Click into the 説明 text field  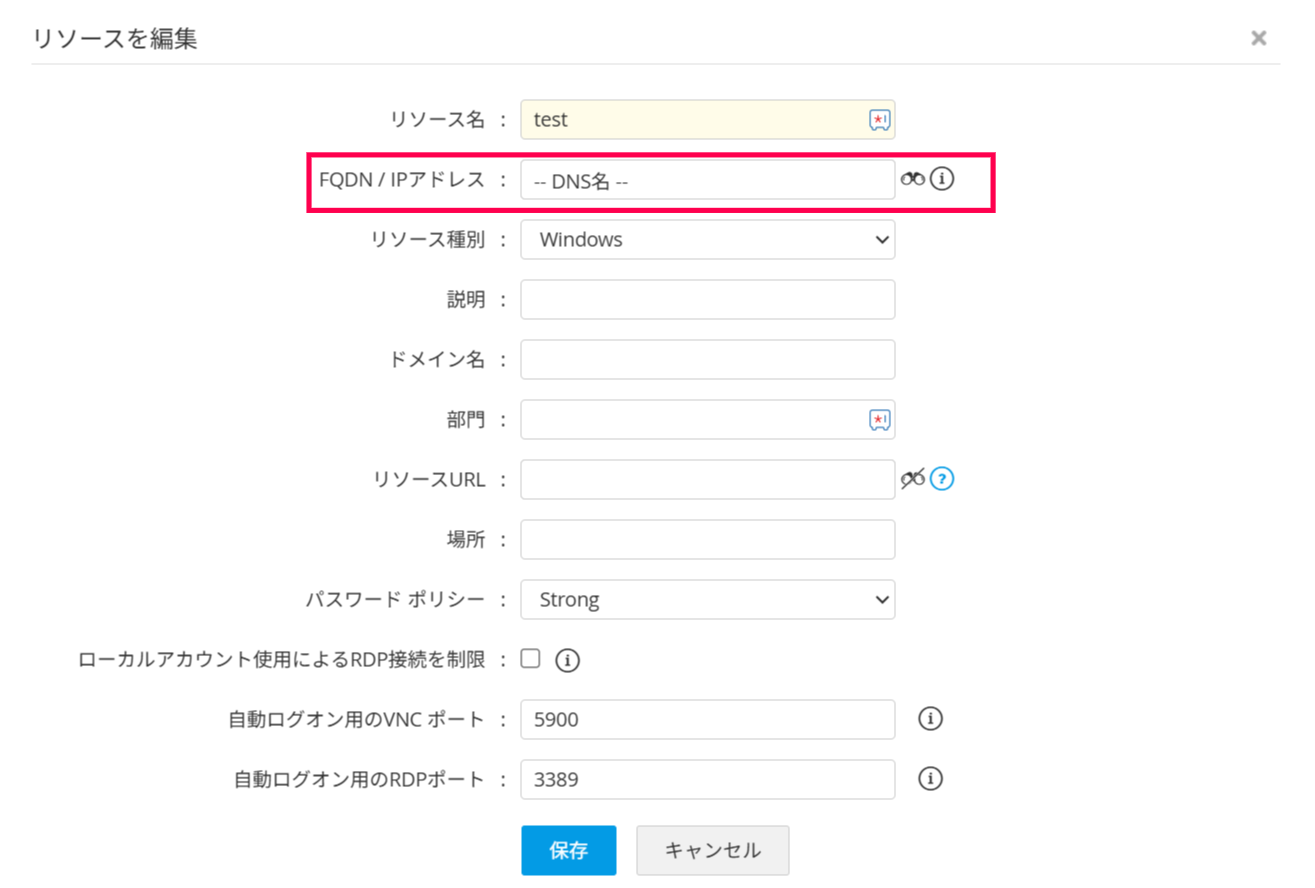(x=707, y=300)
